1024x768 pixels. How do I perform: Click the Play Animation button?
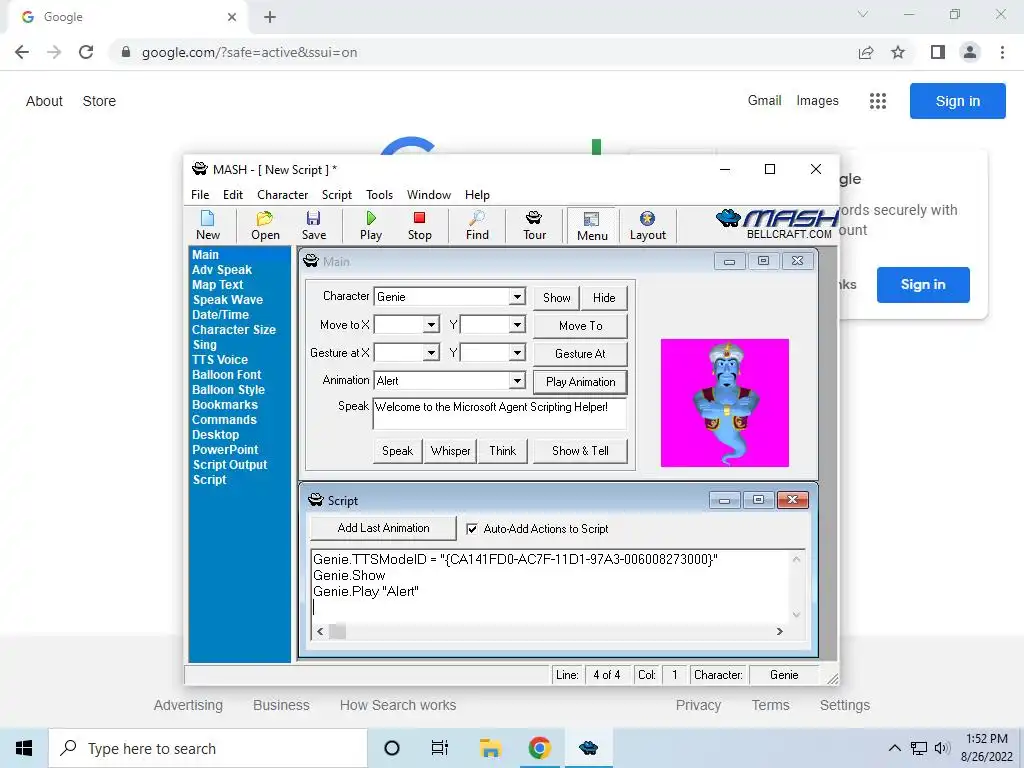pyautogui.click(x=580, y=382)
